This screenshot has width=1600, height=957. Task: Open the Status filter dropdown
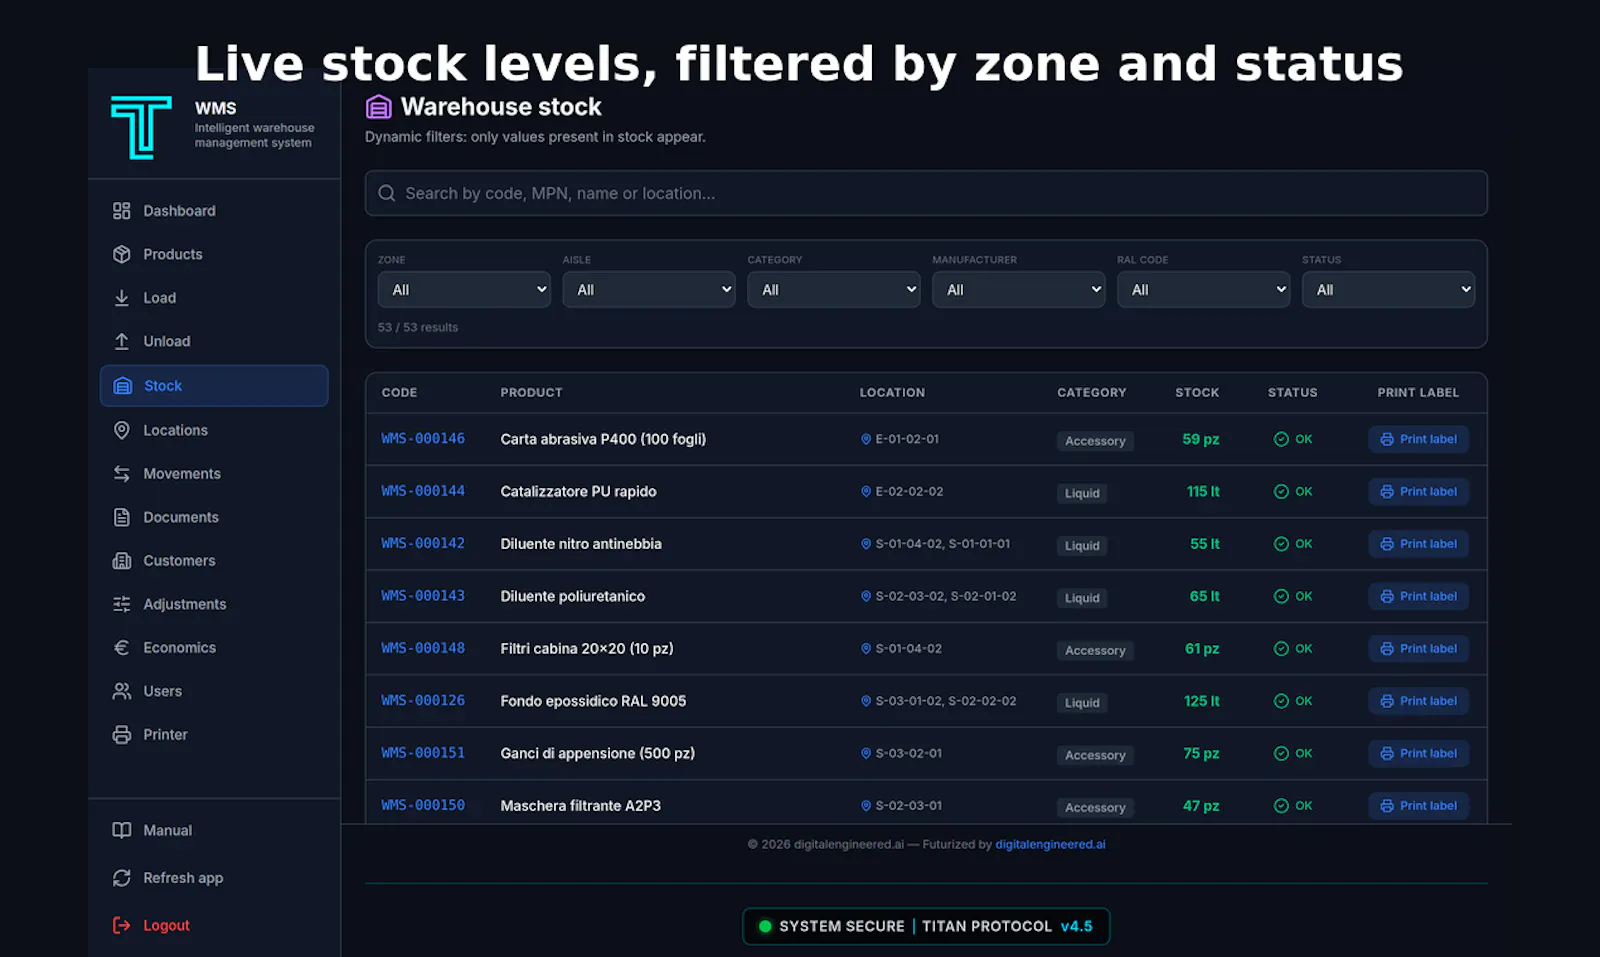pyautogui.click(x=1388, y=290)
